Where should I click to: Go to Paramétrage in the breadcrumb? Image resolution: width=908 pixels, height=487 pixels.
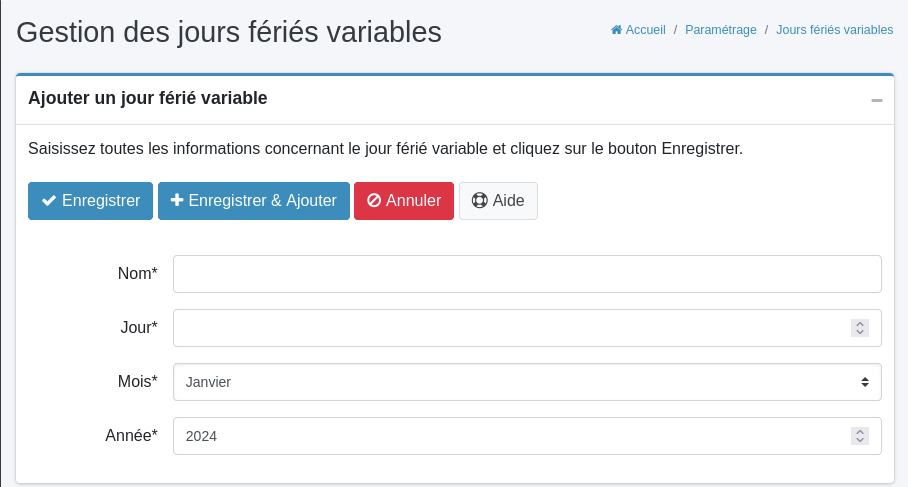point(721,30)
